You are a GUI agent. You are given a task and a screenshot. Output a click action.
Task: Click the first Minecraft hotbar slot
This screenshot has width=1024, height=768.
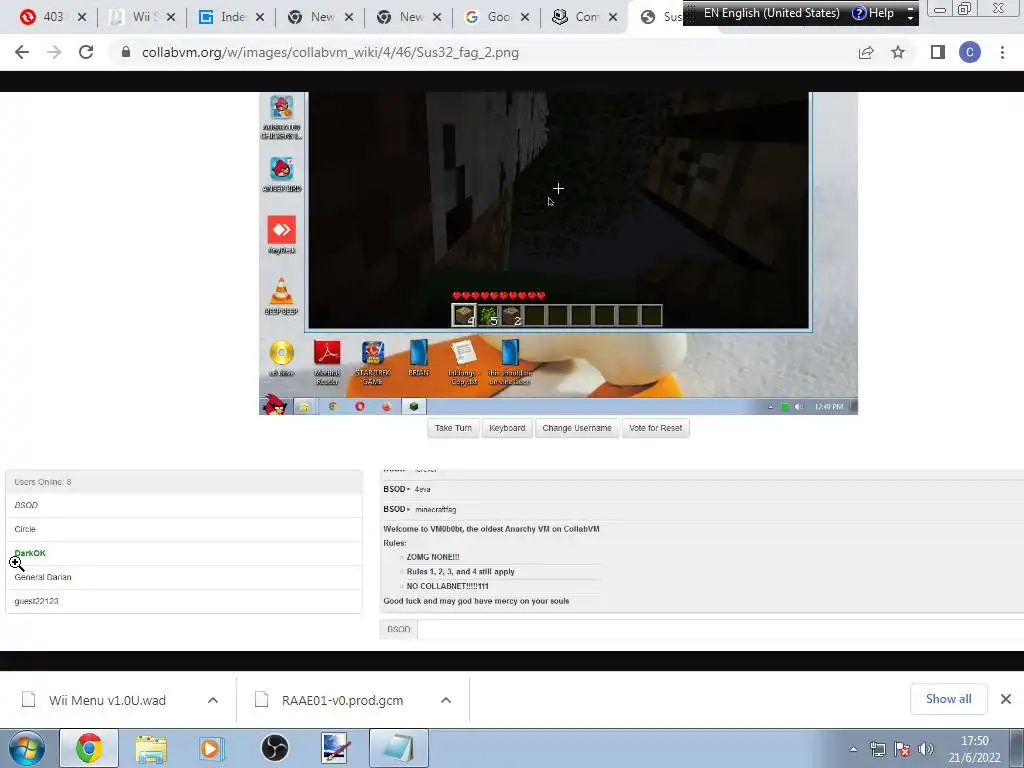click(x=464, y=315)
